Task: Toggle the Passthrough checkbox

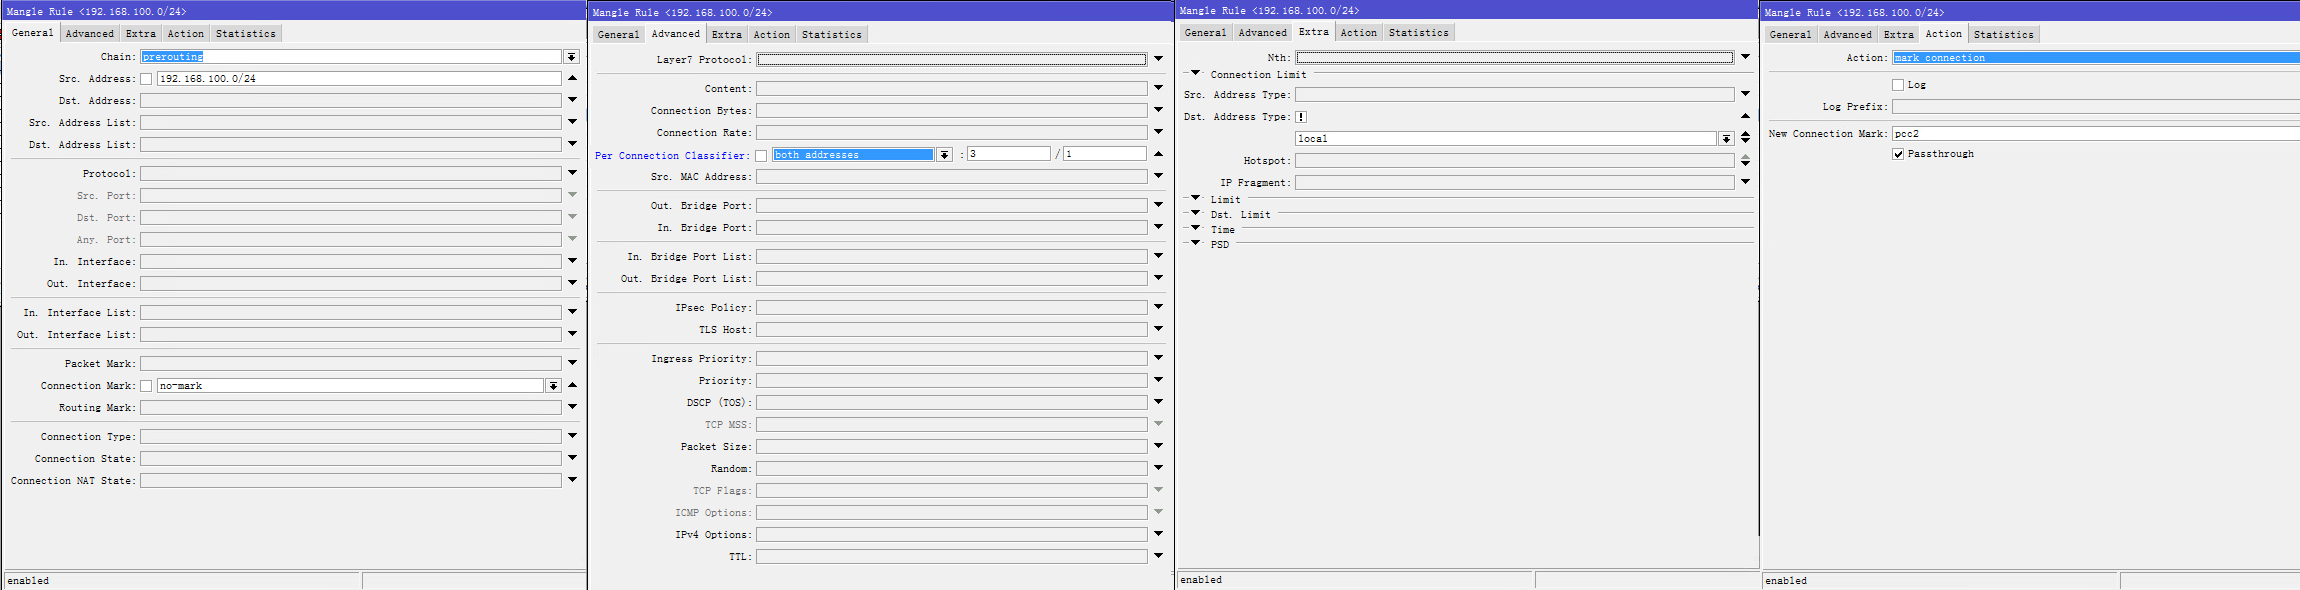Action: click(x=1898, y=154)
